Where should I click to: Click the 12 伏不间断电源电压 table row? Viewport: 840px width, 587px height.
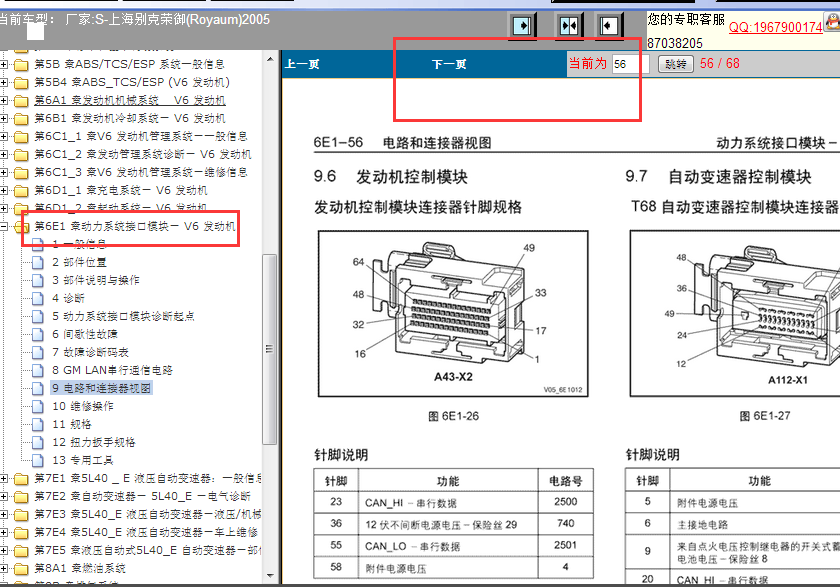[x=454, y=524]
